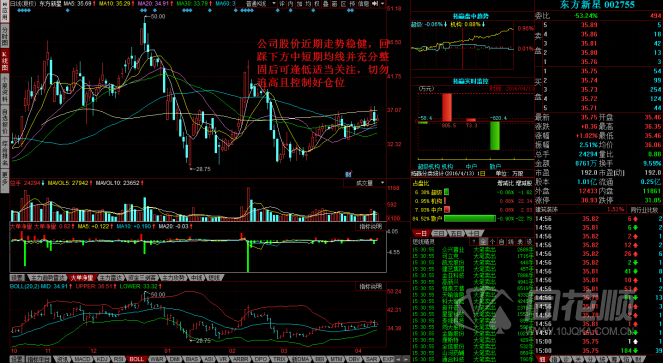Click the 信息 button in chart toolbar

click(x=363, y=3)
